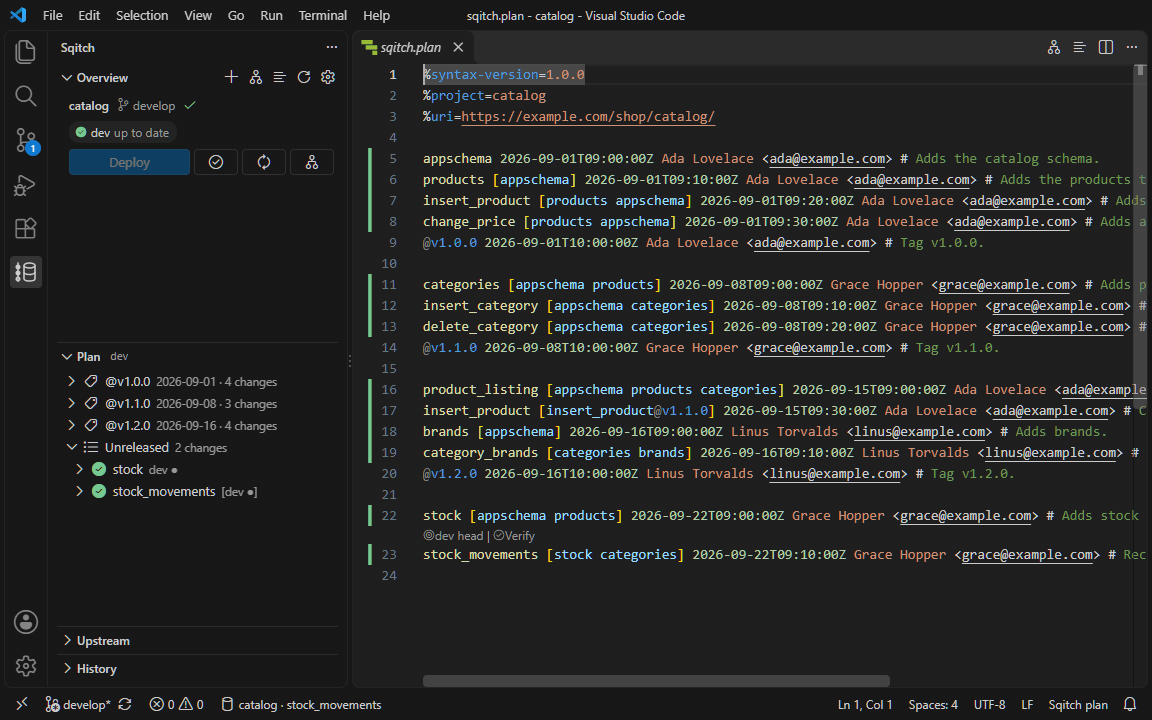Open the https://example.com/shop/catalog/ URI link
Screen dimensions: 1152x720
point(588,117)
